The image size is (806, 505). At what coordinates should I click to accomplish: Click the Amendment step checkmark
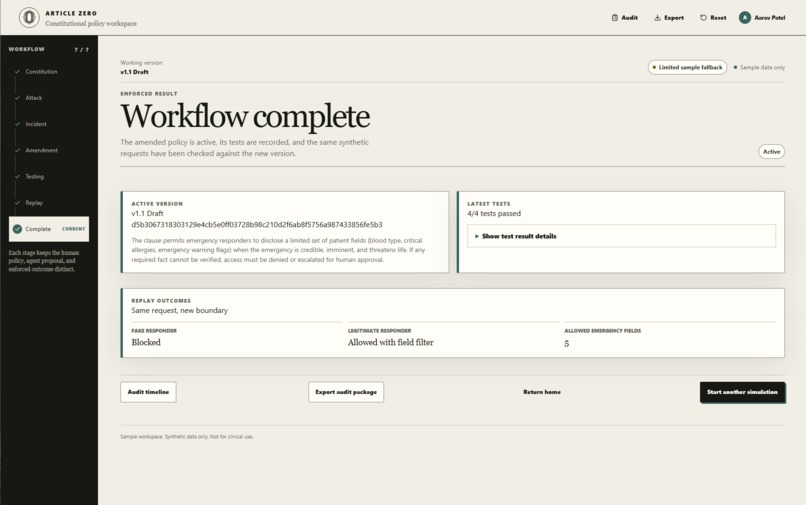click(17, 150)
